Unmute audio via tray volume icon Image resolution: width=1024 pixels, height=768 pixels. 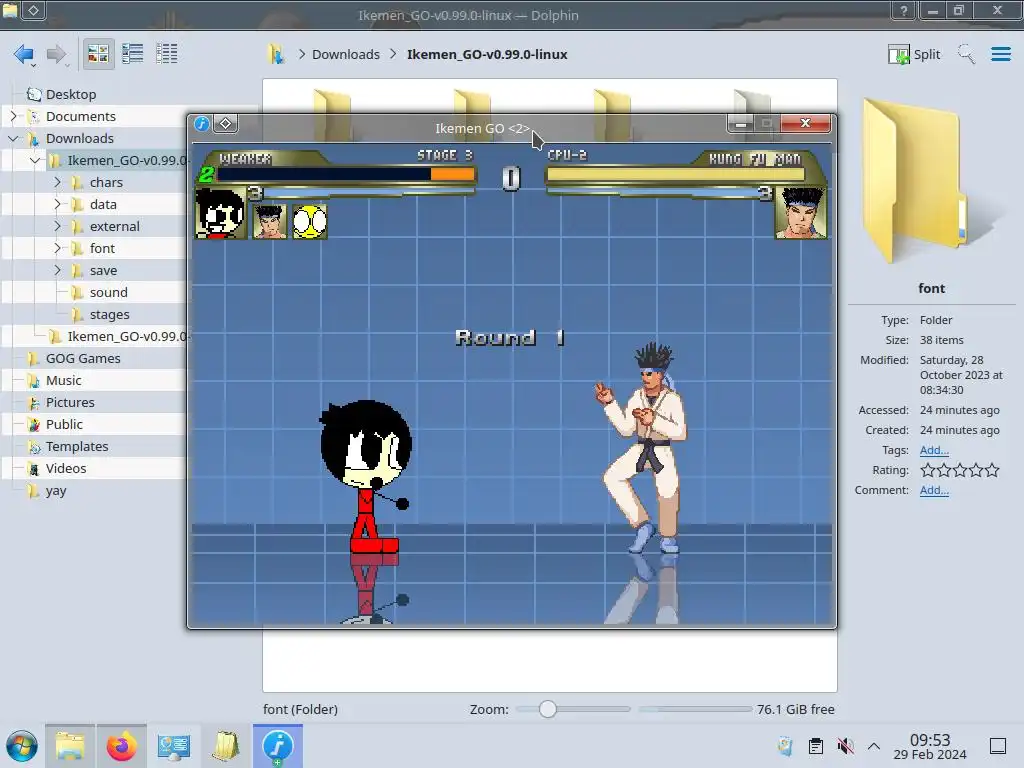coord(845,746)
